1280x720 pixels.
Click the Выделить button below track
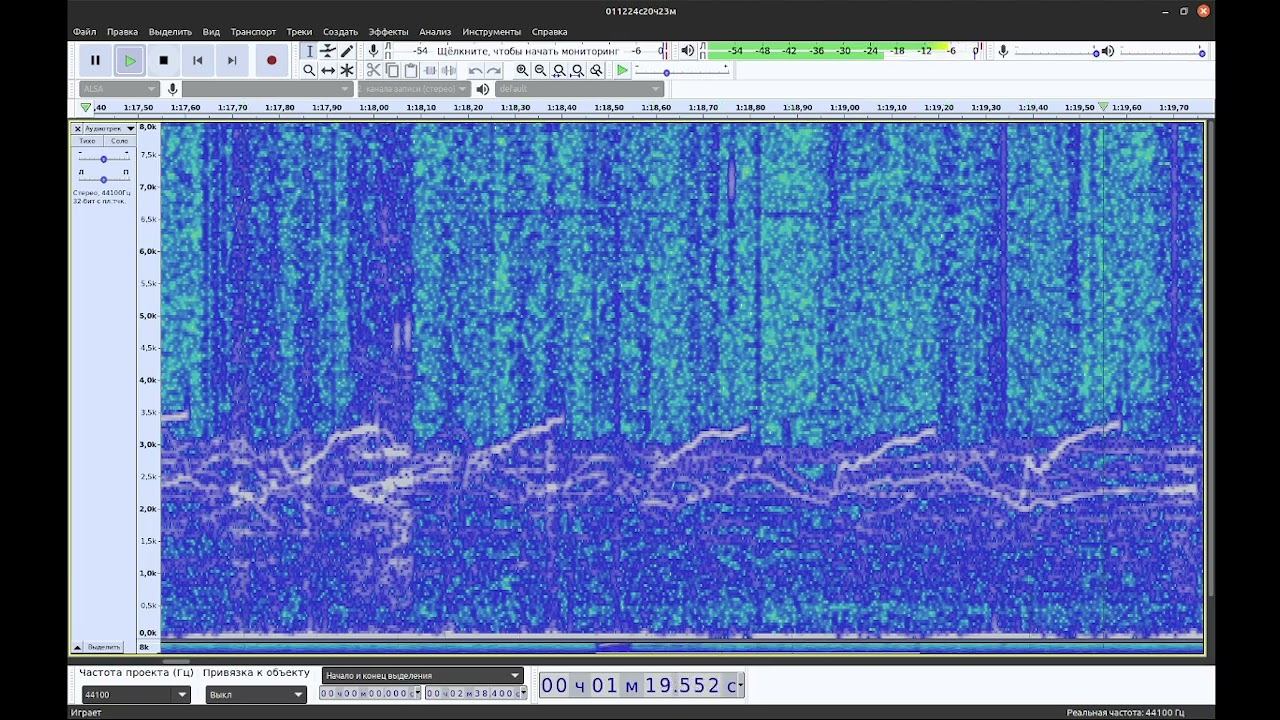point(104,647)
